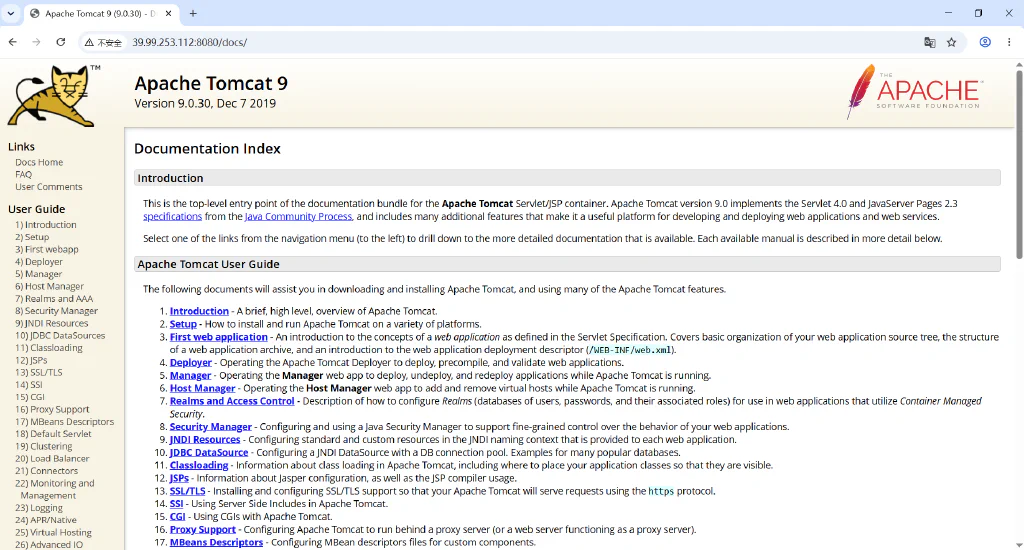
Task: Open 7) Realms and AAA sidebar entry
Action: (x=54, y=299)
